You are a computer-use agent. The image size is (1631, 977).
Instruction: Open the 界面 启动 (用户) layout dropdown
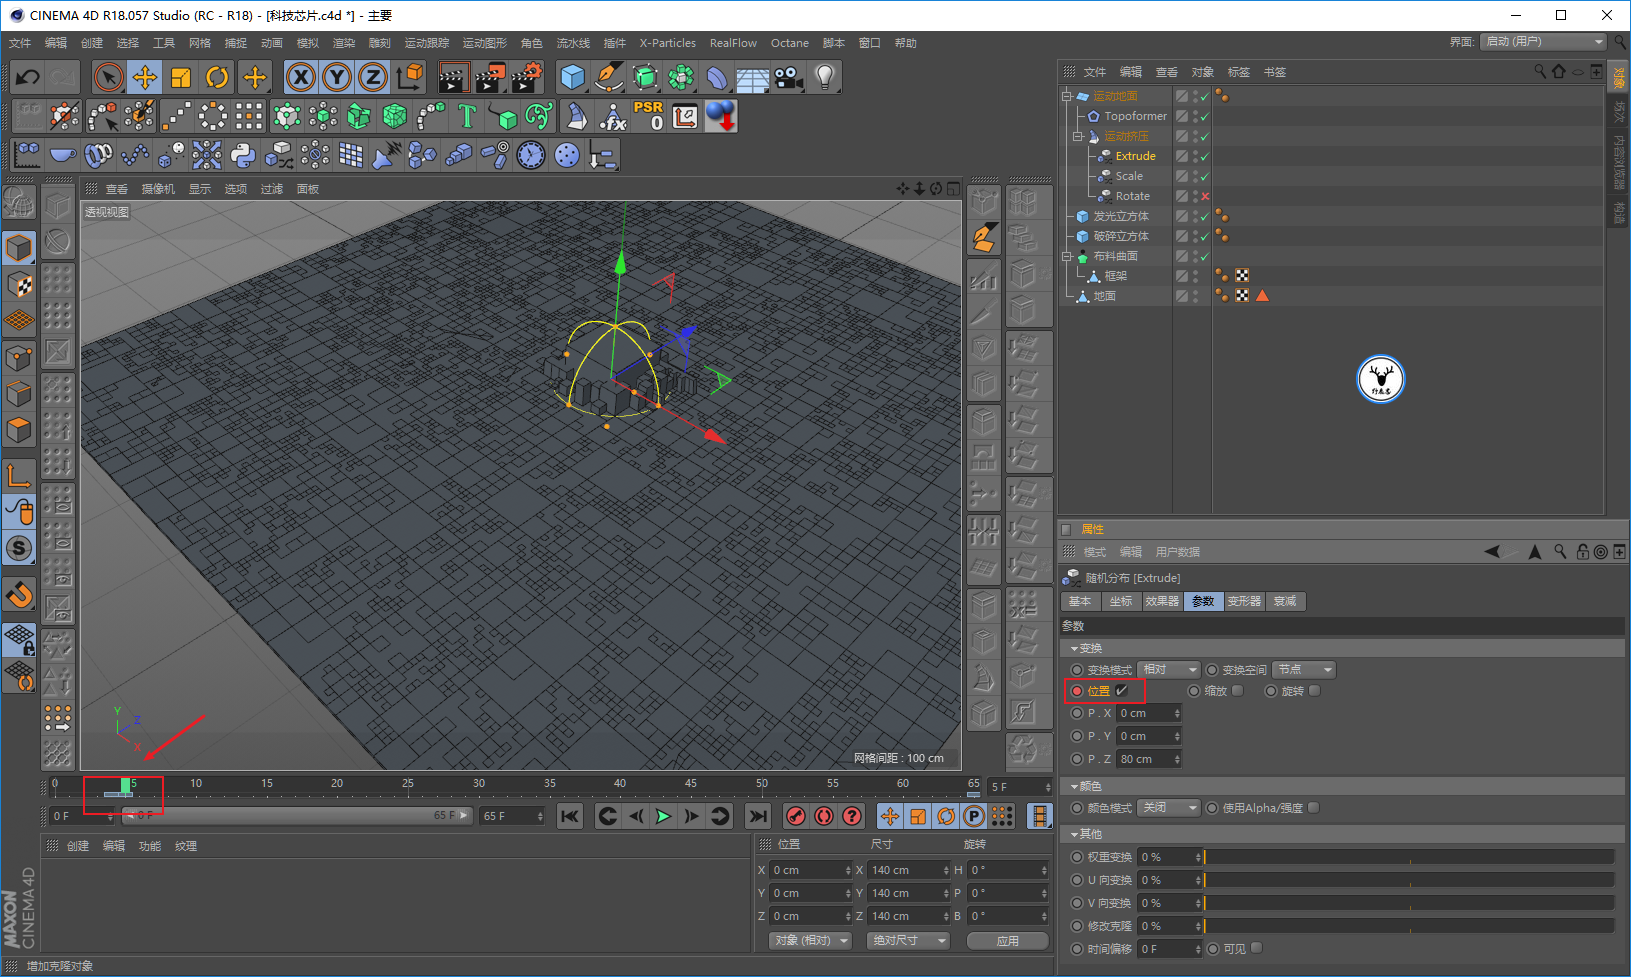tap(1543, 42)
